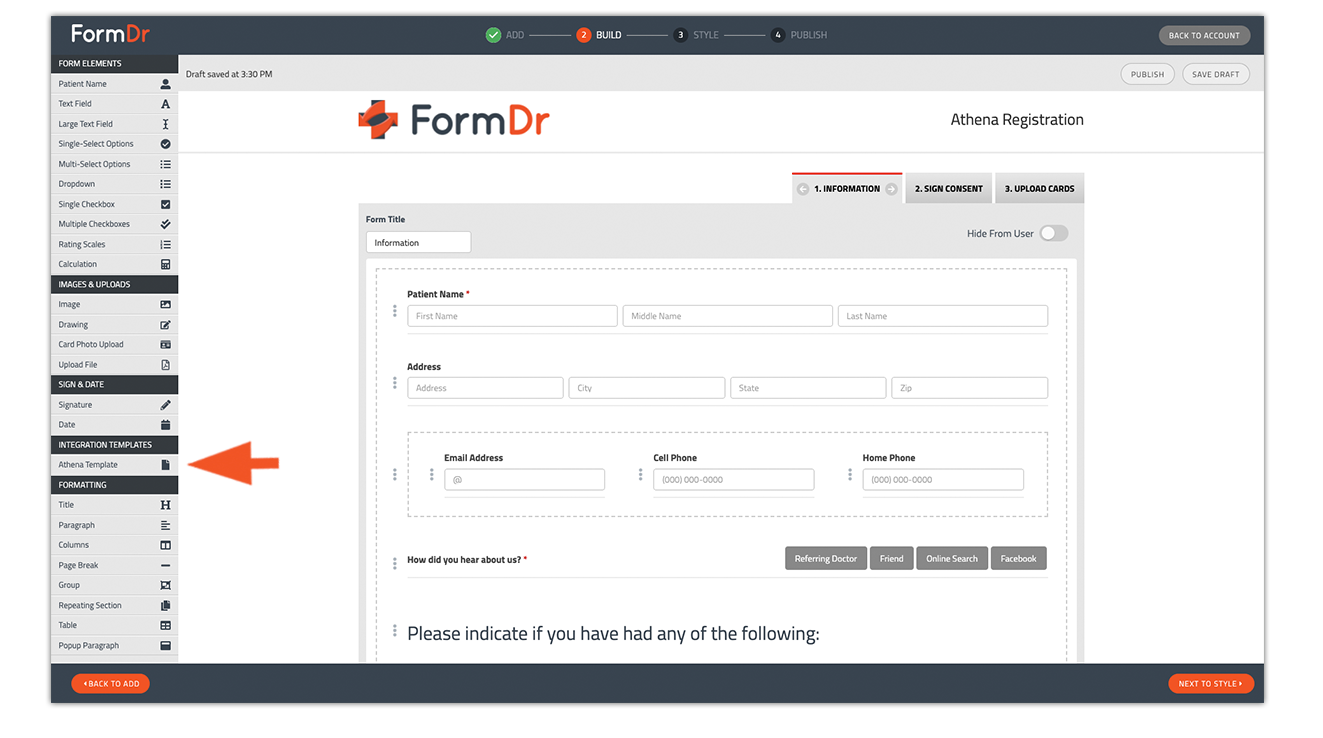Select the Title heading icon

point(166,505)
